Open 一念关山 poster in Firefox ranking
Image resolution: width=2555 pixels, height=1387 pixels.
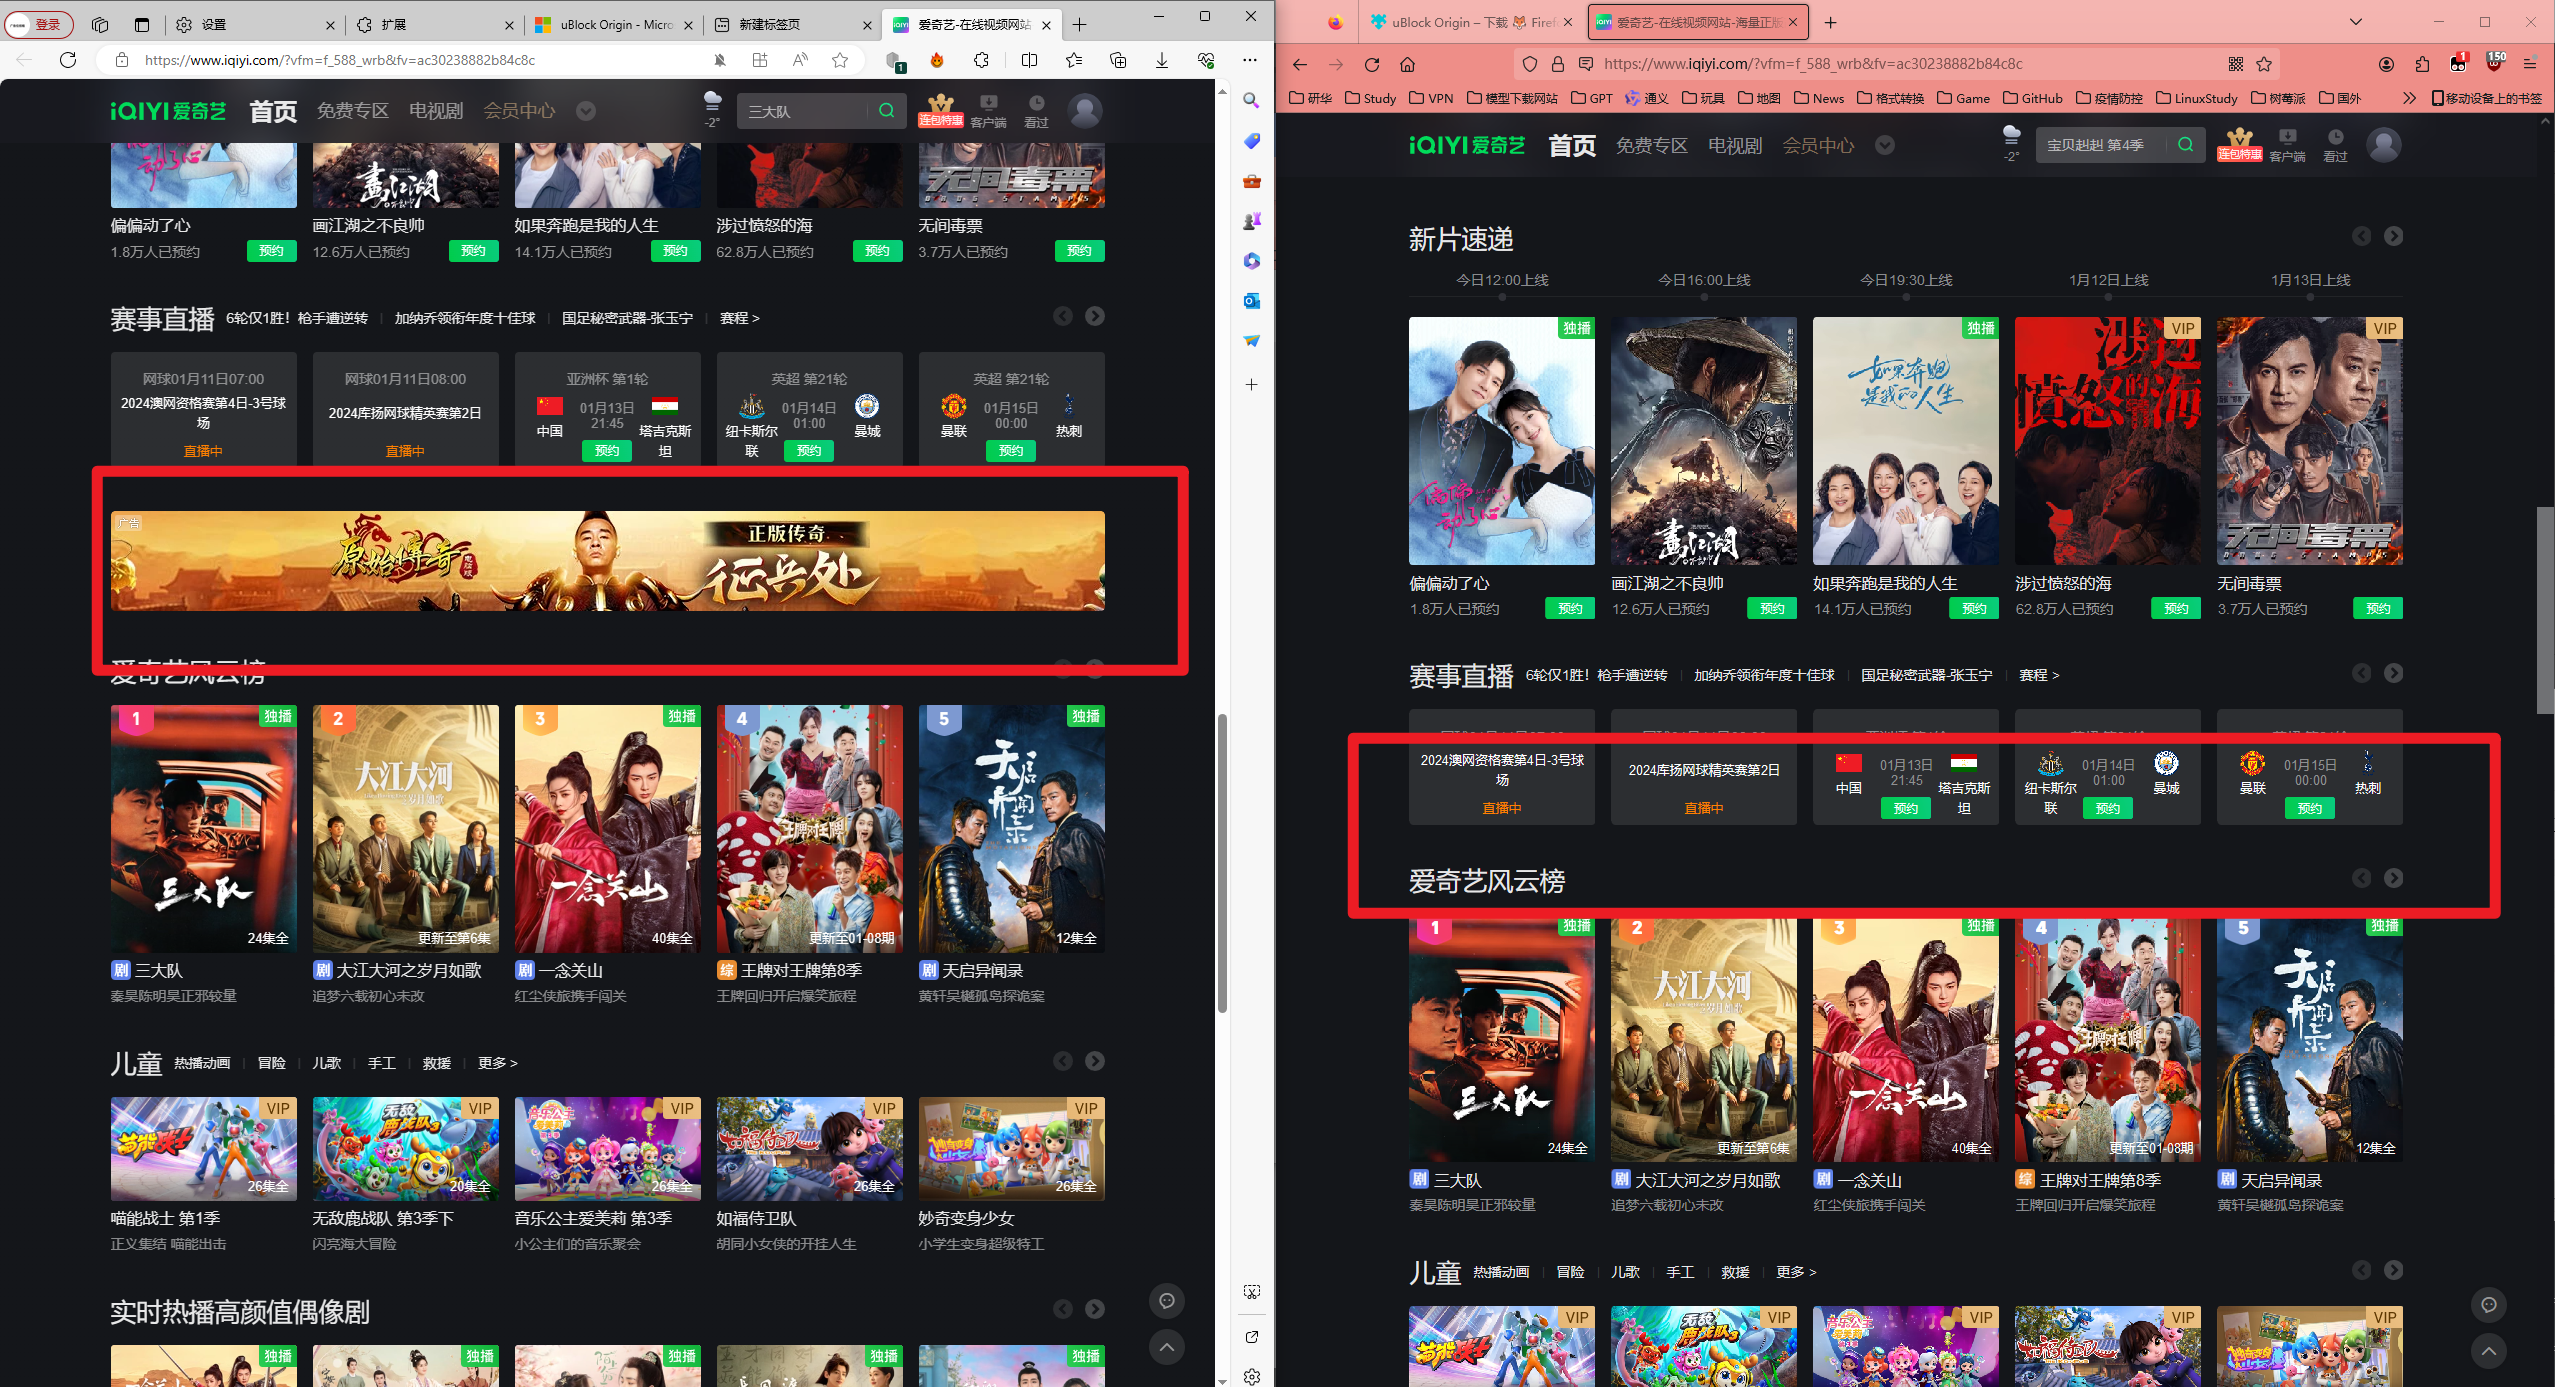point(1905,1040)
